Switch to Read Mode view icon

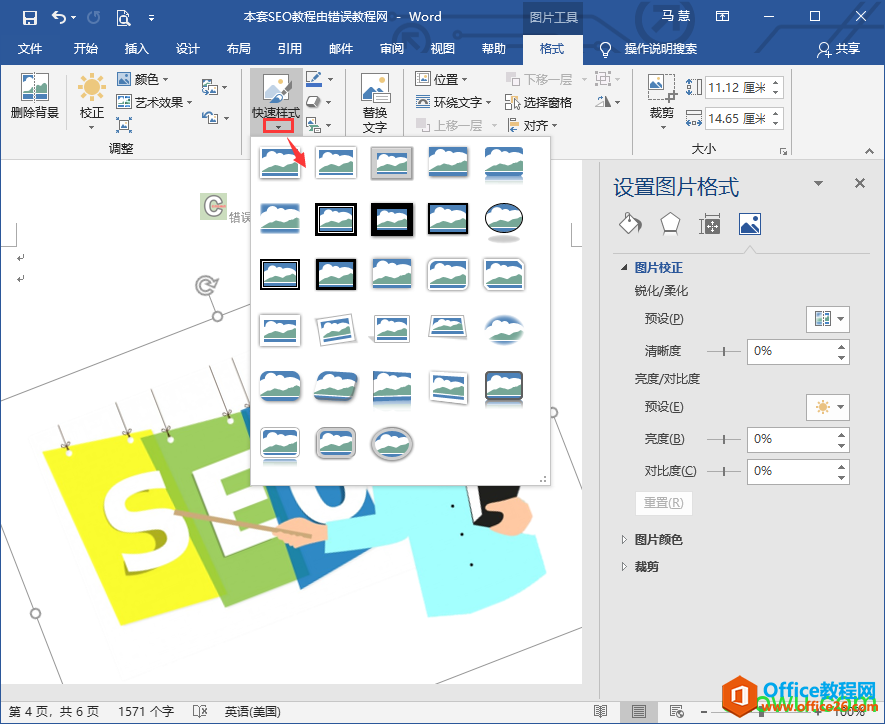click(x=601, y=712)
